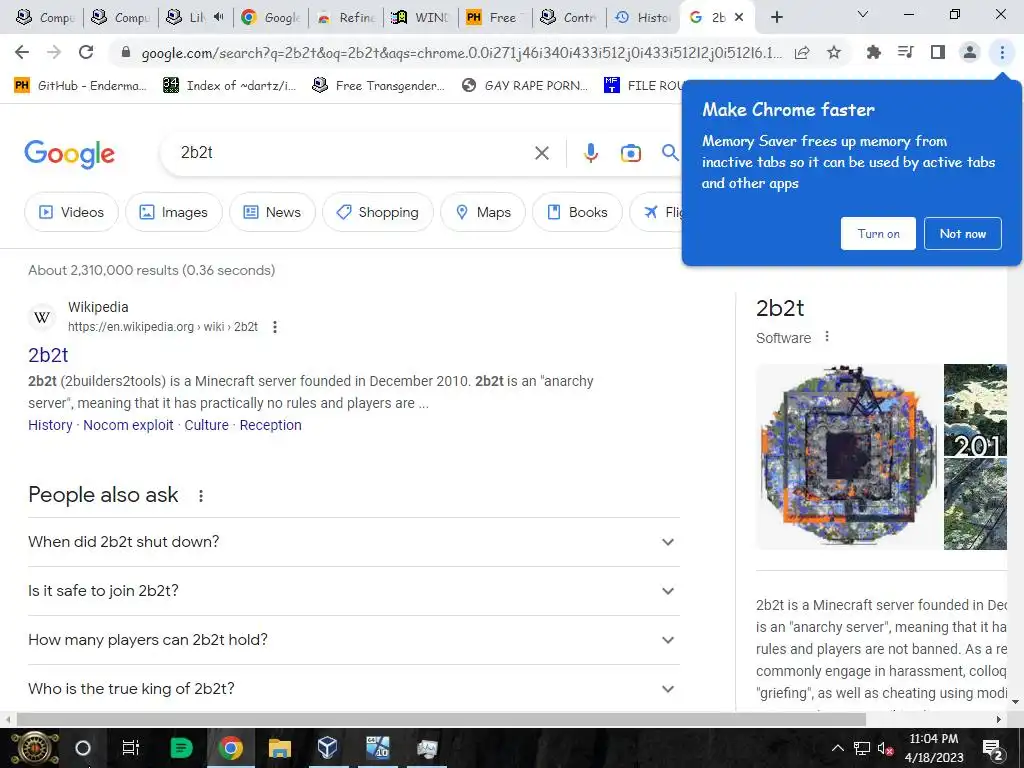Reload the current page
This screenshot has width=1024, height=768.
click(x=86, y=52)
